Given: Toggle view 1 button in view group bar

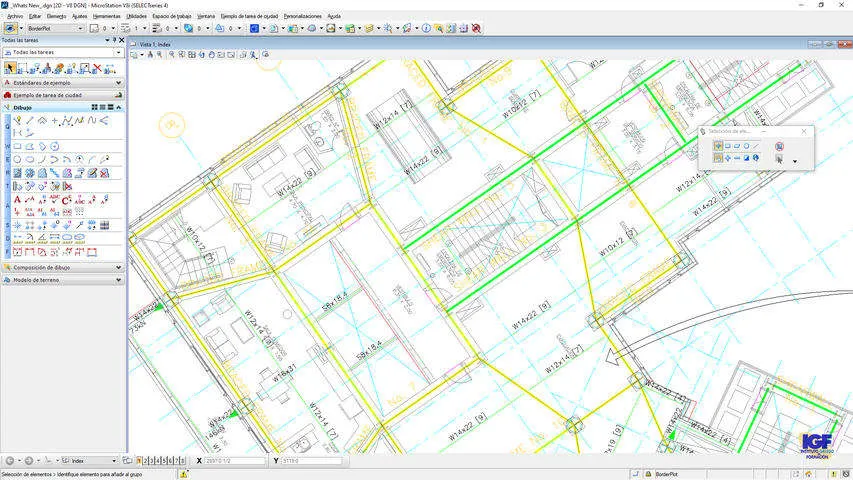Looking at the screenshot, I should tap(139, 460).
